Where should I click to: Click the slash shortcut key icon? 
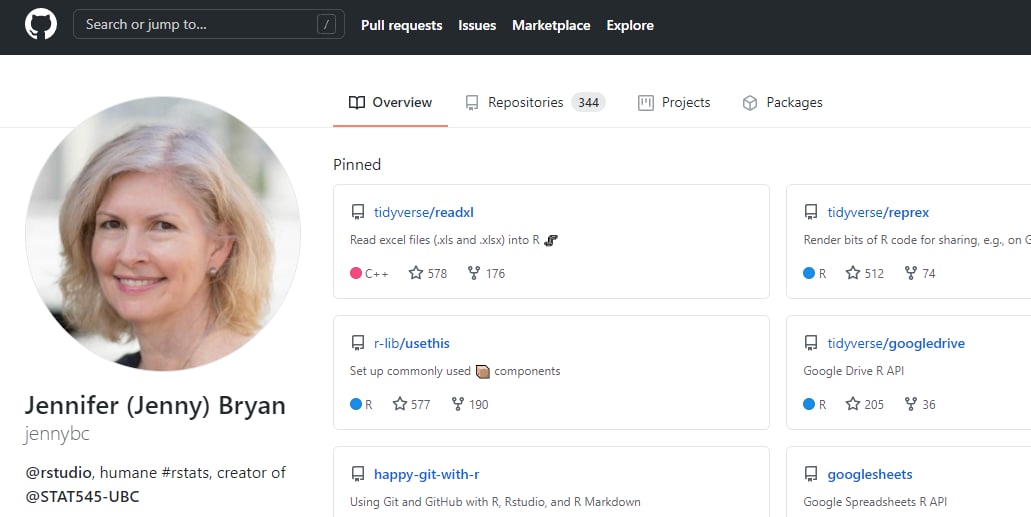point(326,25)
